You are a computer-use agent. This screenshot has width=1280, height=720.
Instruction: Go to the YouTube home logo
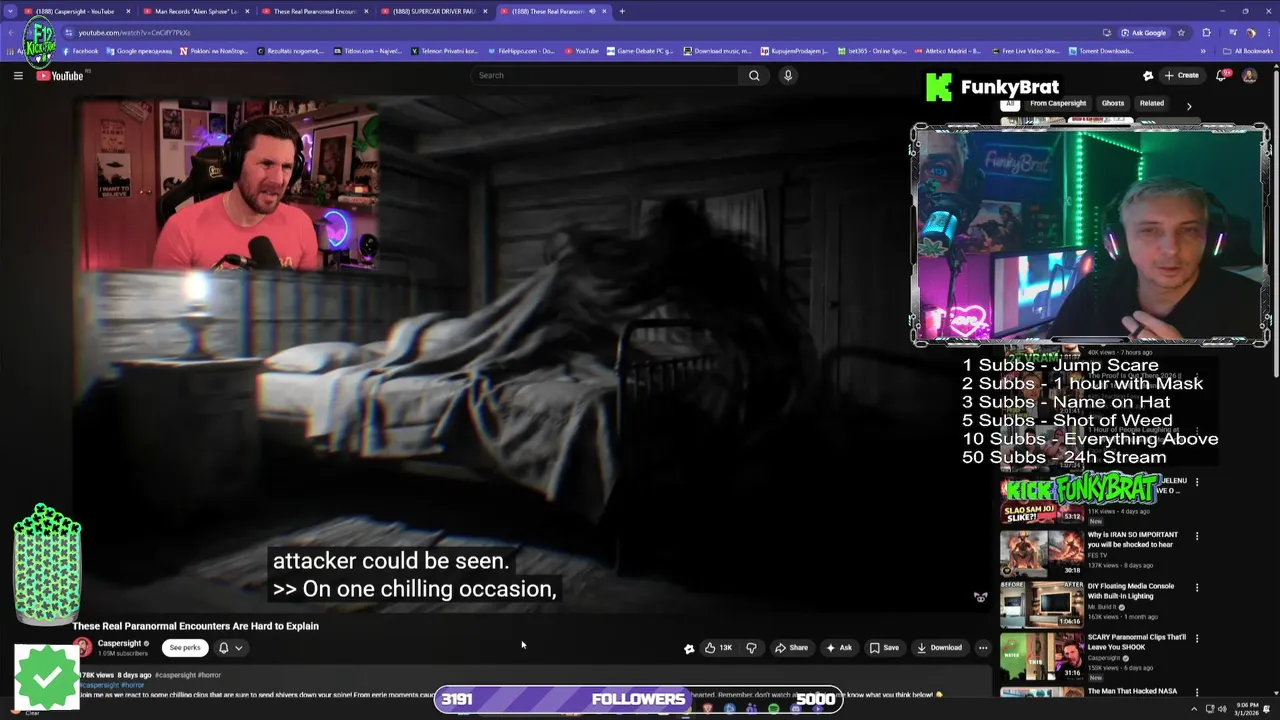[x=60, y=76]
